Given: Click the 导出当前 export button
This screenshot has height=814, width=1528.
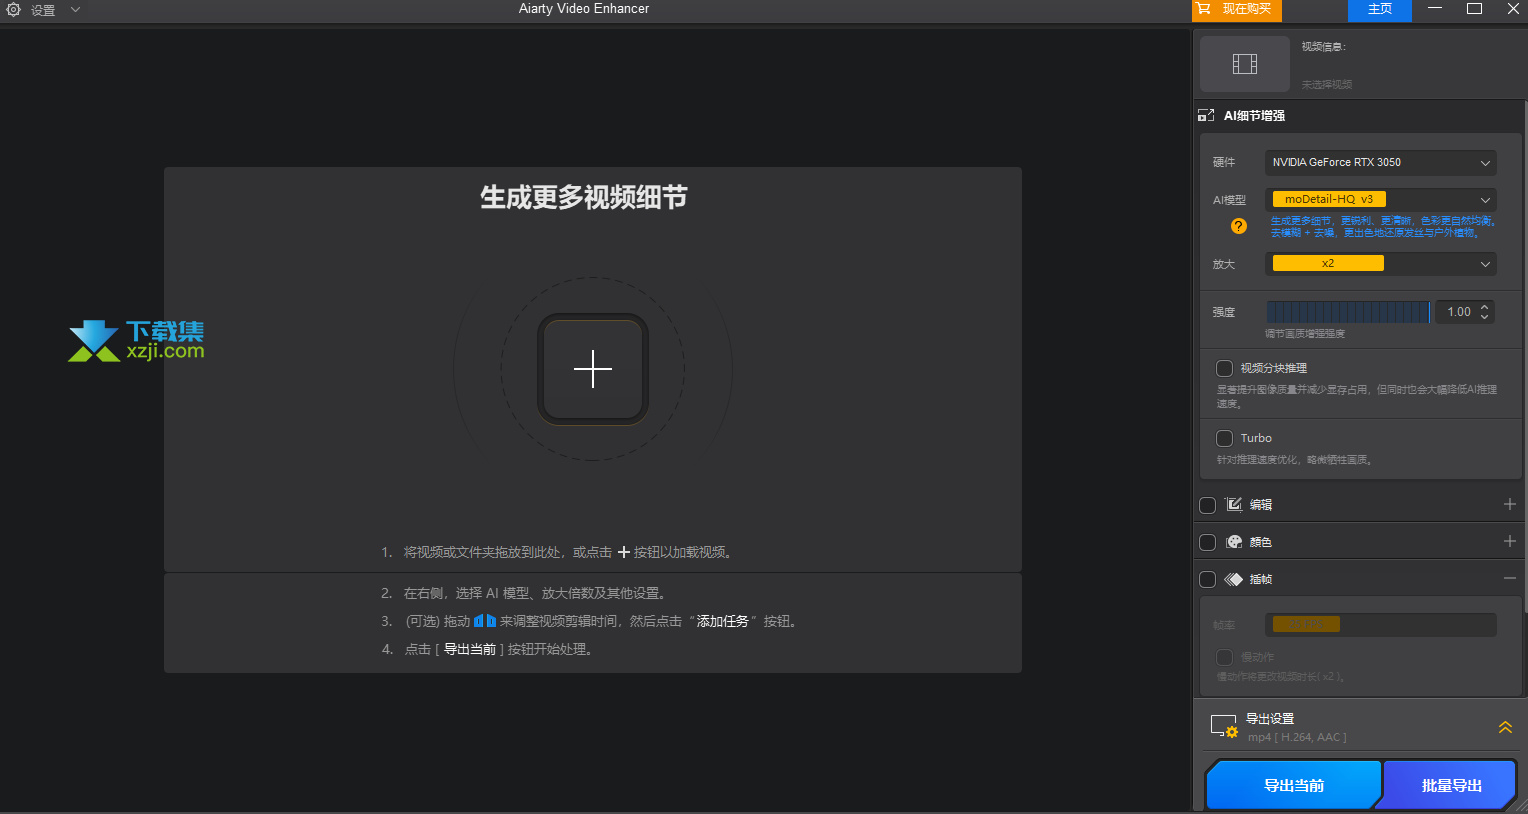Looking at the screenshot, I should click(1293, 784).
